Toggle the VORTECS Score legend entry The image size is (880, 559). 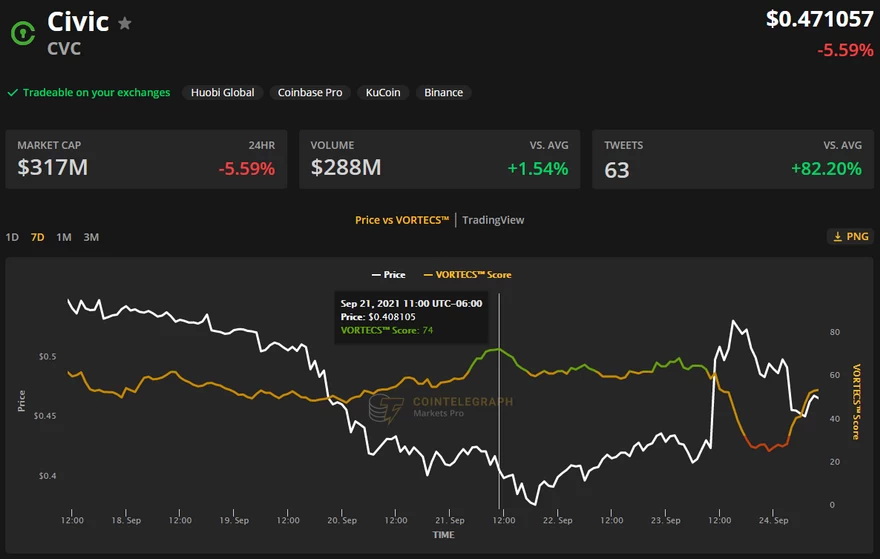click(467, 274)
